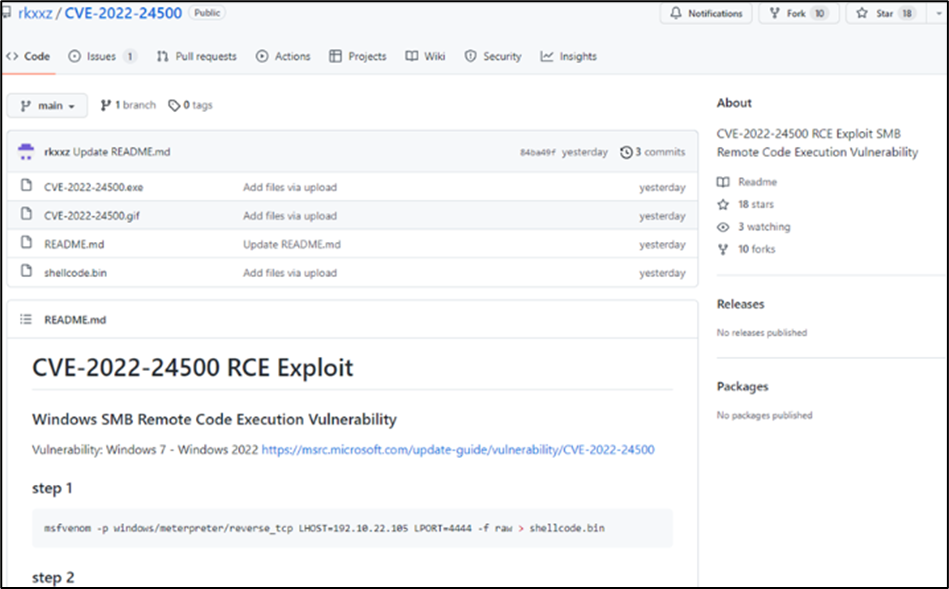Click the table icon on Projects tab

point(335,56)
